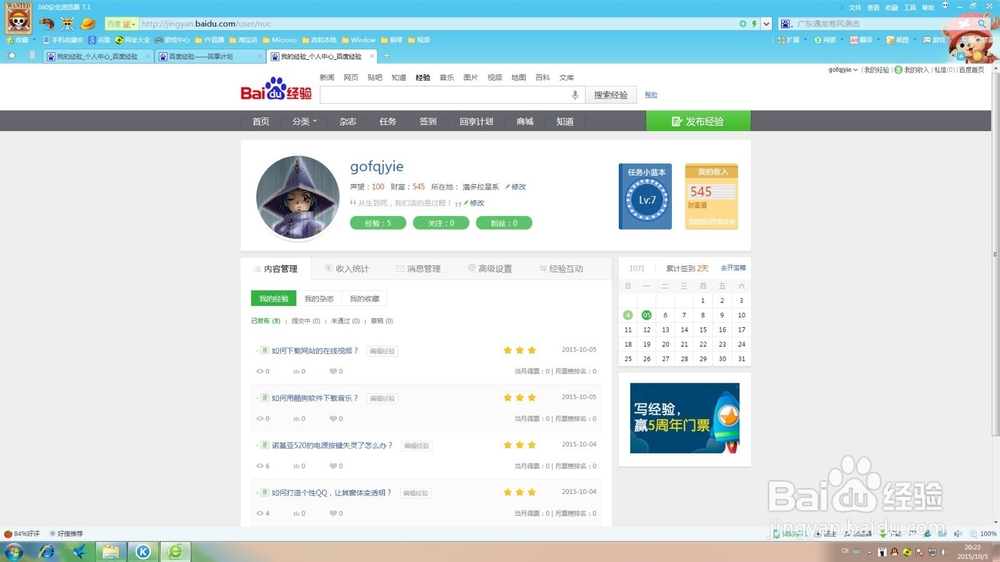The width and height of the screenshot is (1000, 562).
Task: Open the 去开宝箱 link above calendar
Action: [733, 268]
